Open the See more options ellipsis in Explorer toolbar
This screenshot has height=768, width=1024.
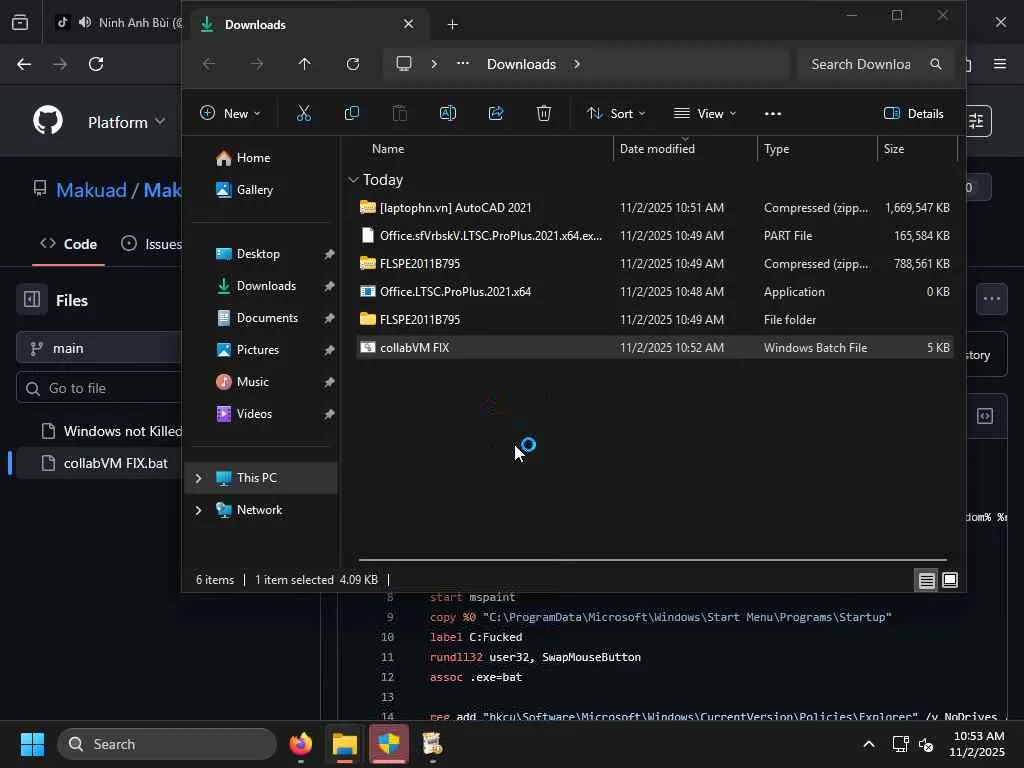773,114
